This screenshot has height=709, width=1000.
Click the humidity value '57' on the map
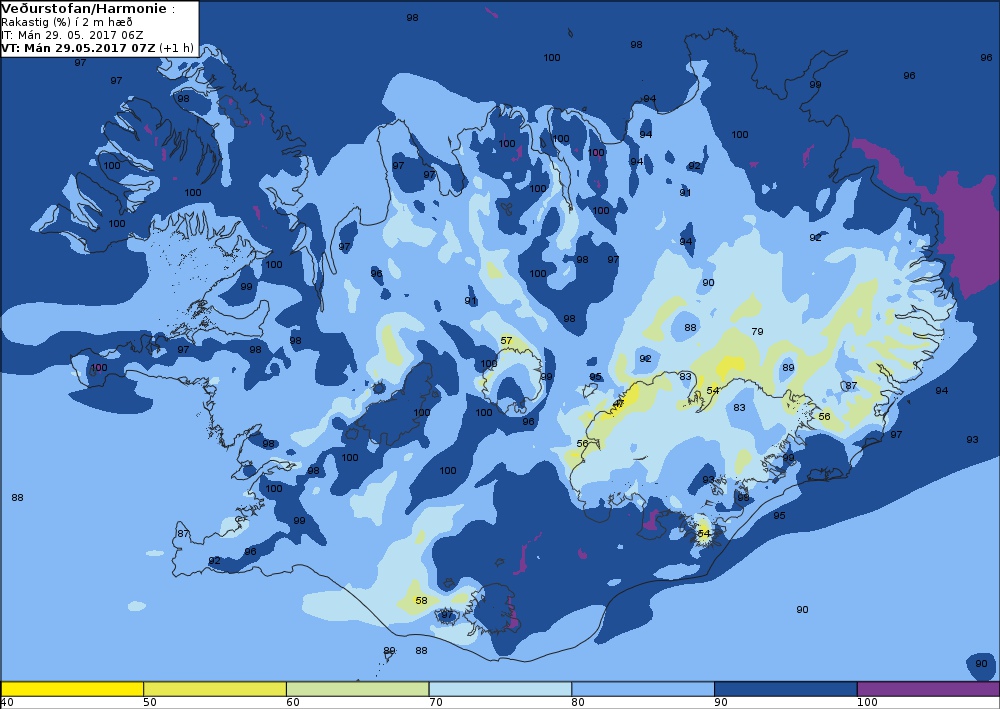click(x=506, y=340)
